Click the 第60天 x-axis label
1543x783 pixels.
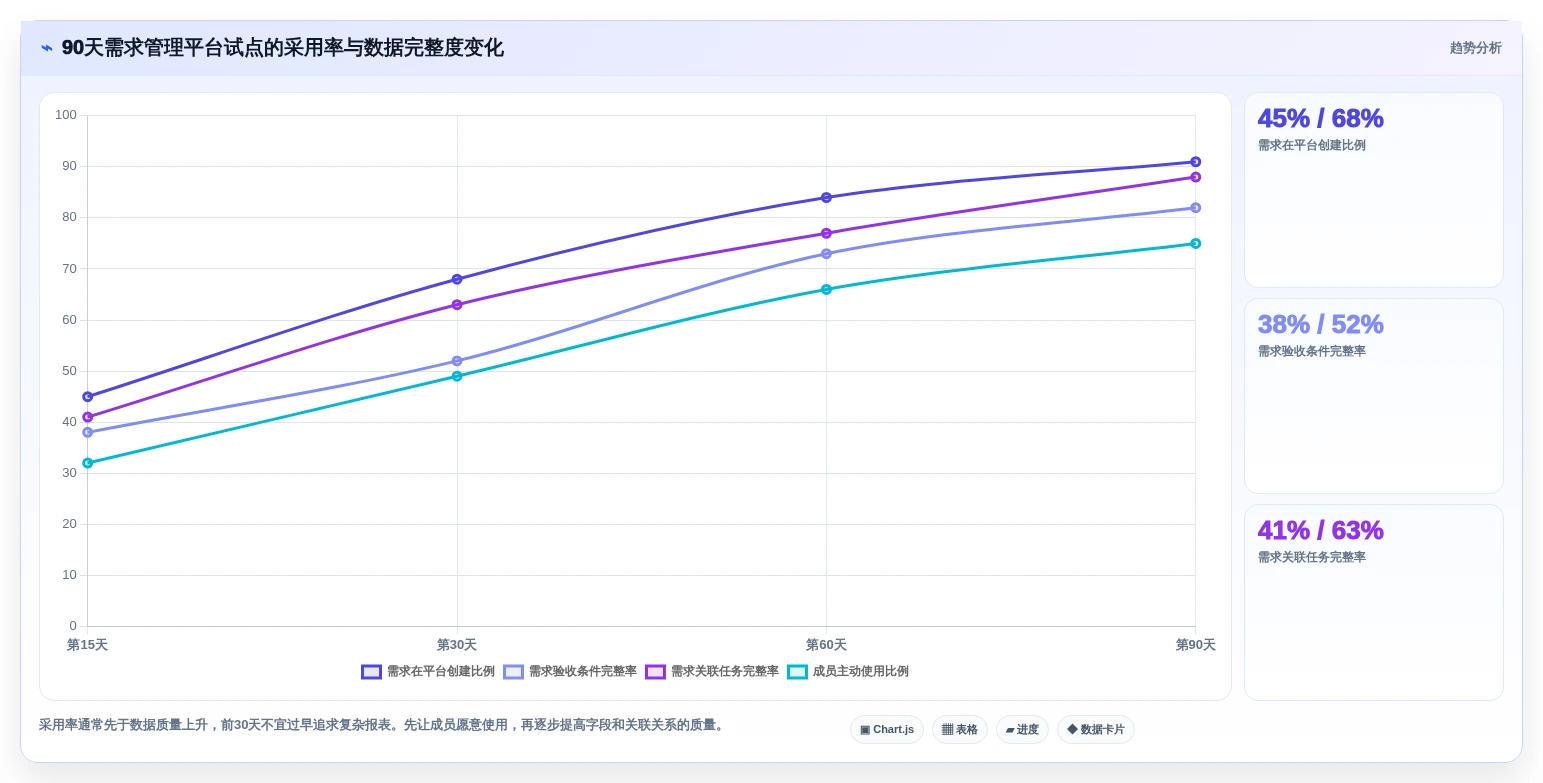826,645
